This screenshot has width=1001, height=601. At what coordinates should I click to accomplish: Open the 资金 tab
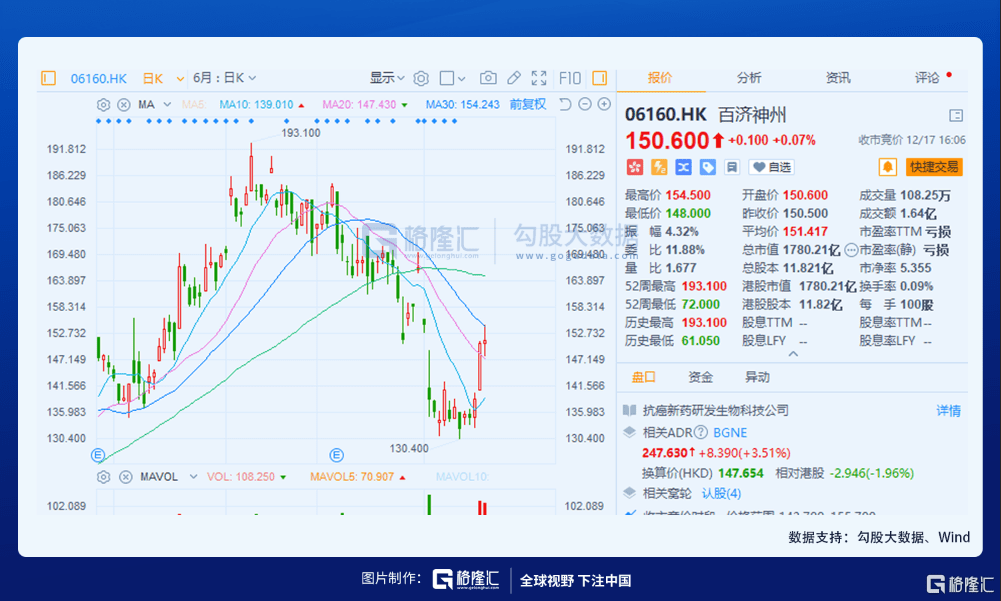pyautogui.click(x=700, y=377)
